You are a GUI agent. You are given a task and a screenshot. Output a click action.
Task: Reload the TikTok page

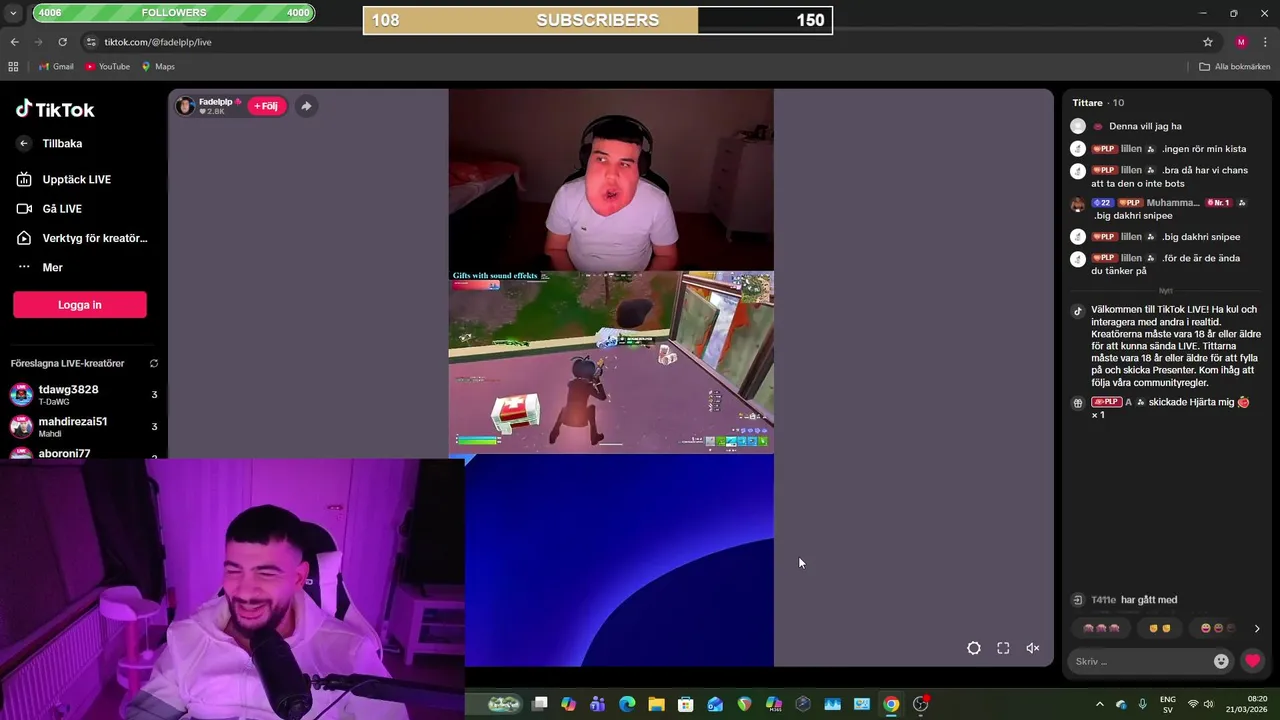pos(62,42)
